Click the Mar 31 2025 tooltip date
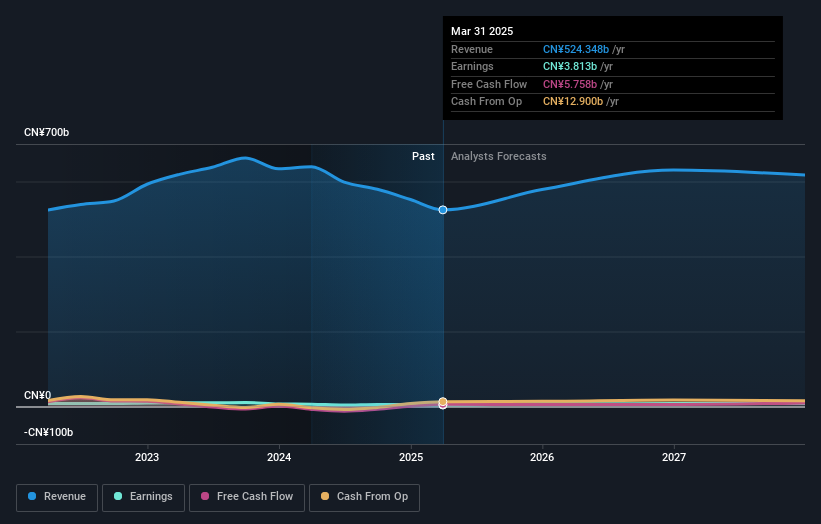The width and height of the screenshot is (821, 524). (482, 31)
